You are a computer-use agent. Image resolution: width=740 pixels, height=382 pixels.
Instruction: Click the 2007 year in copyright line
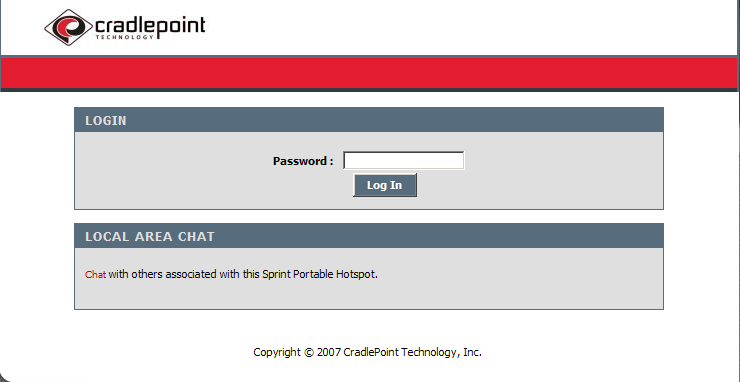[x=329, y=352]
